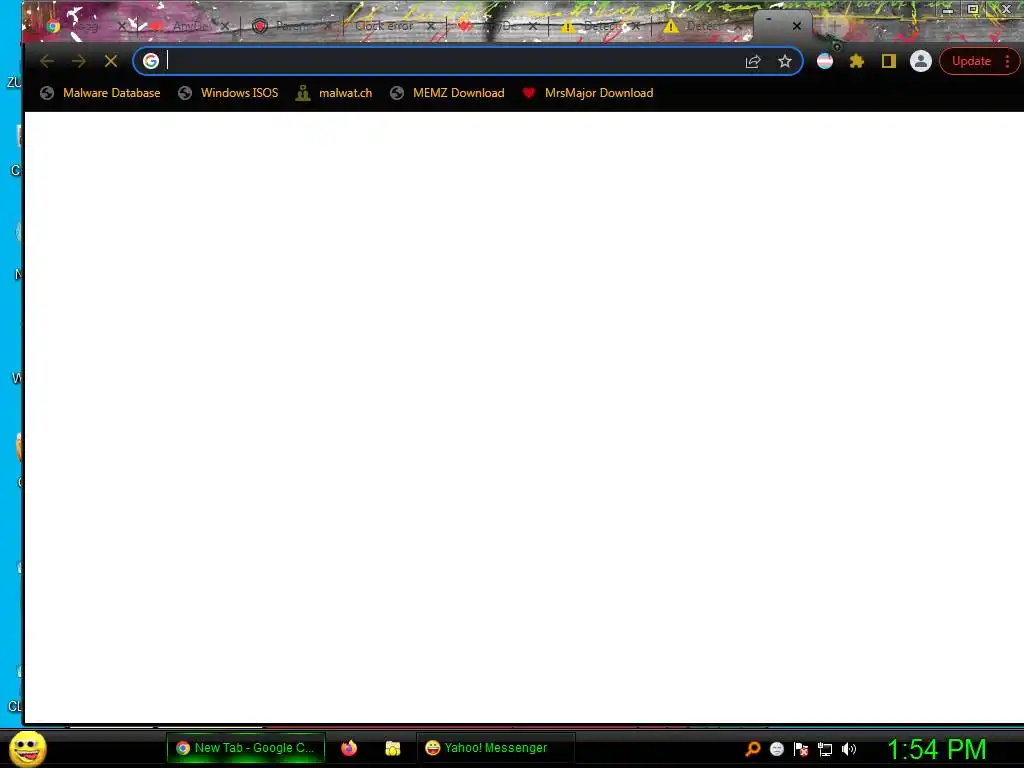The image size is (1024, 768).
Task: Toggle the side panel icon
Action: 889,61
